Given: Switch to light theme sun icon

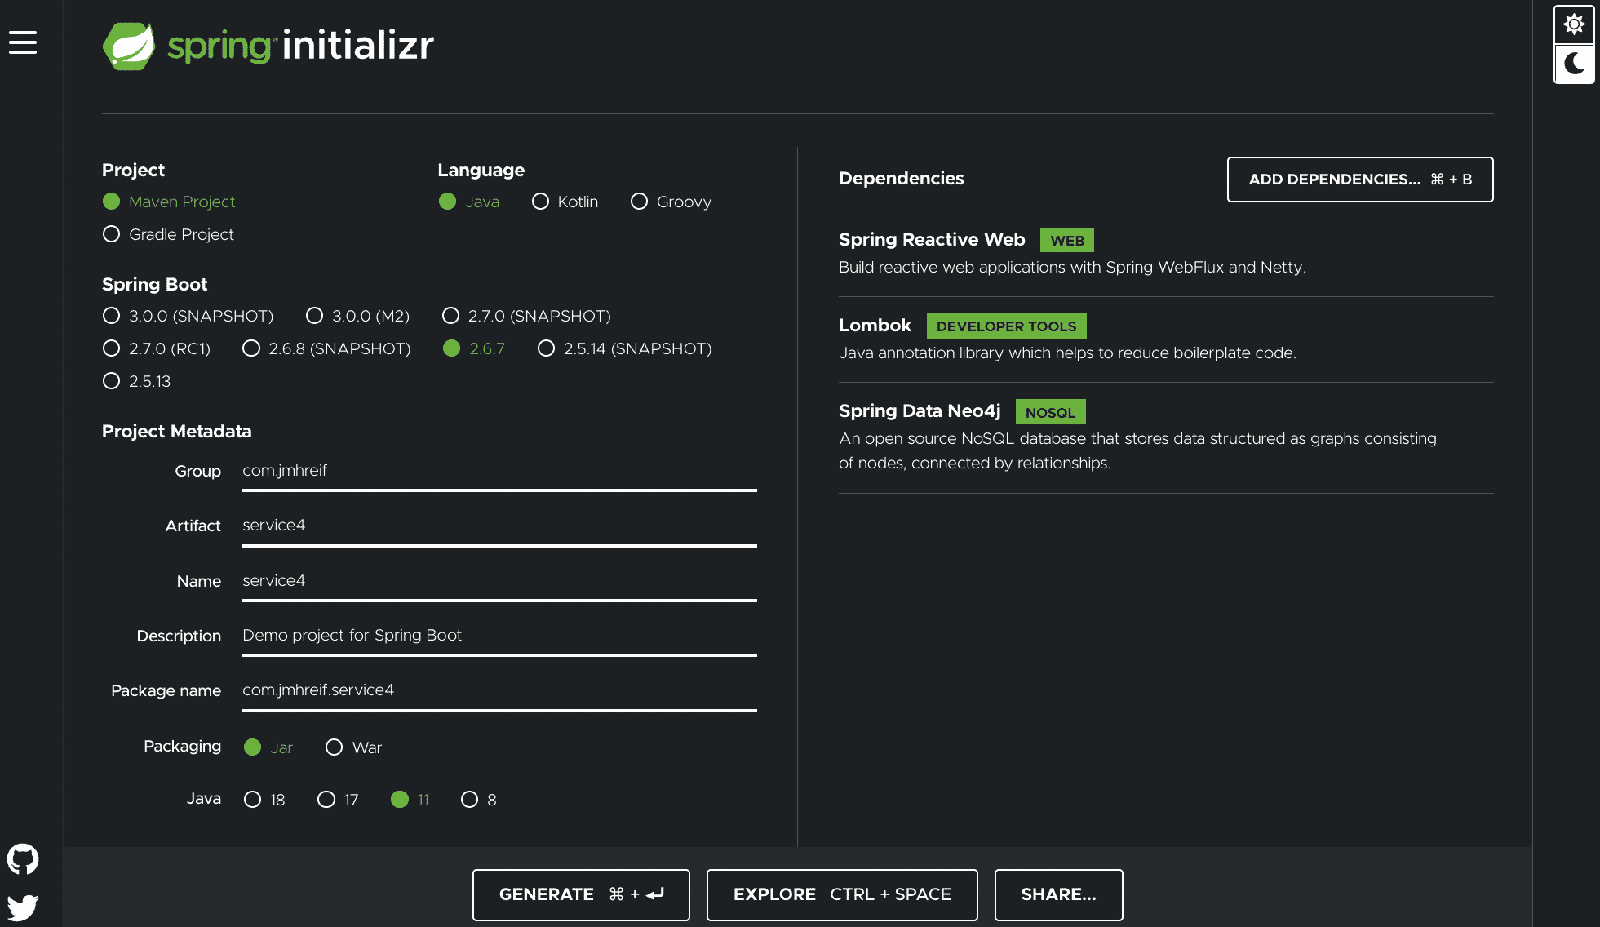Looking at the screenshot, I should (1574, 24).
